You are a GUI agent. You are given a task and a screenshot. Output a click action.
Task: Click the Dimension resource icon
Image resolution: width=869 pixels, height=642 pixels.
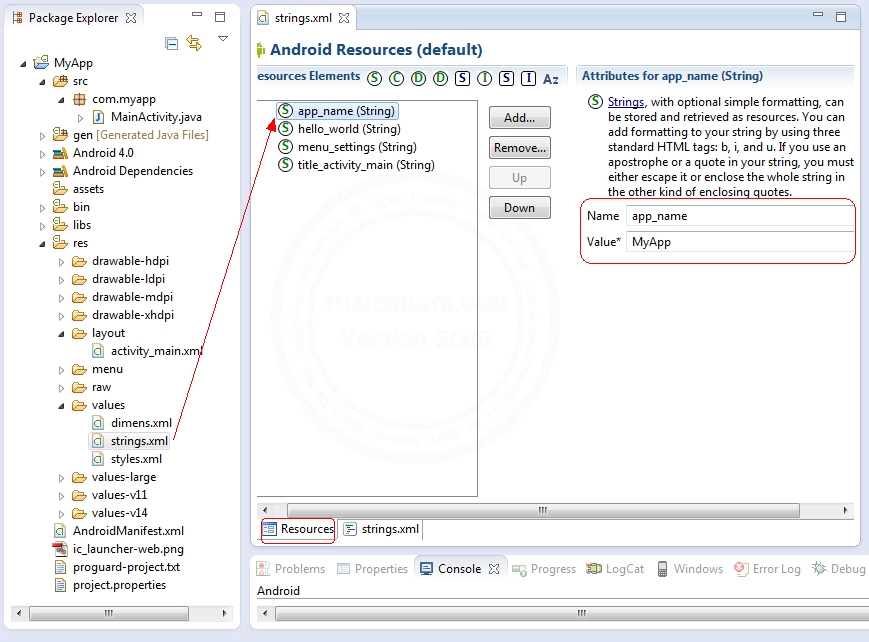point(418,77)
